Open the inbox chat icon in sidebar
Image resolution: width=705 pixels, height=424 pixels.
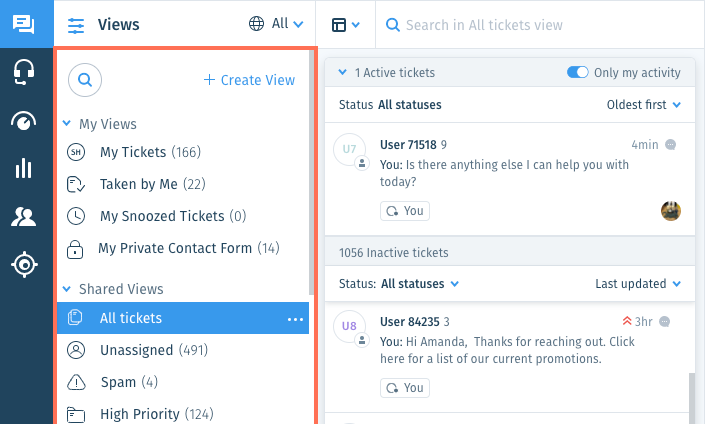(x=24, y=24)
